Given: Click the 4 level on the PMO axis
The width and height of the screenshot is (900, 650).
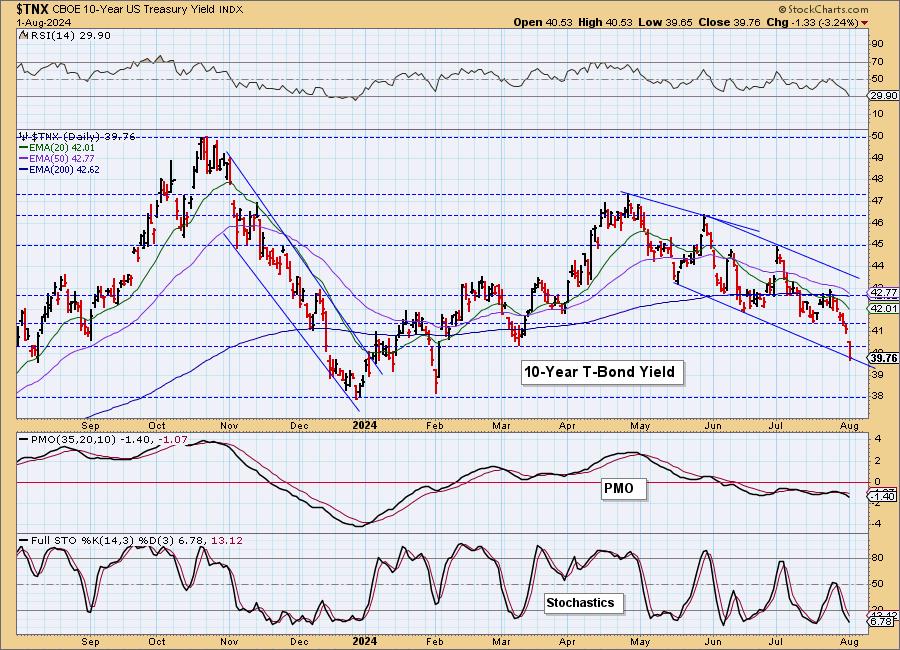Looking at the screenshot, I should tap(878, 440).
